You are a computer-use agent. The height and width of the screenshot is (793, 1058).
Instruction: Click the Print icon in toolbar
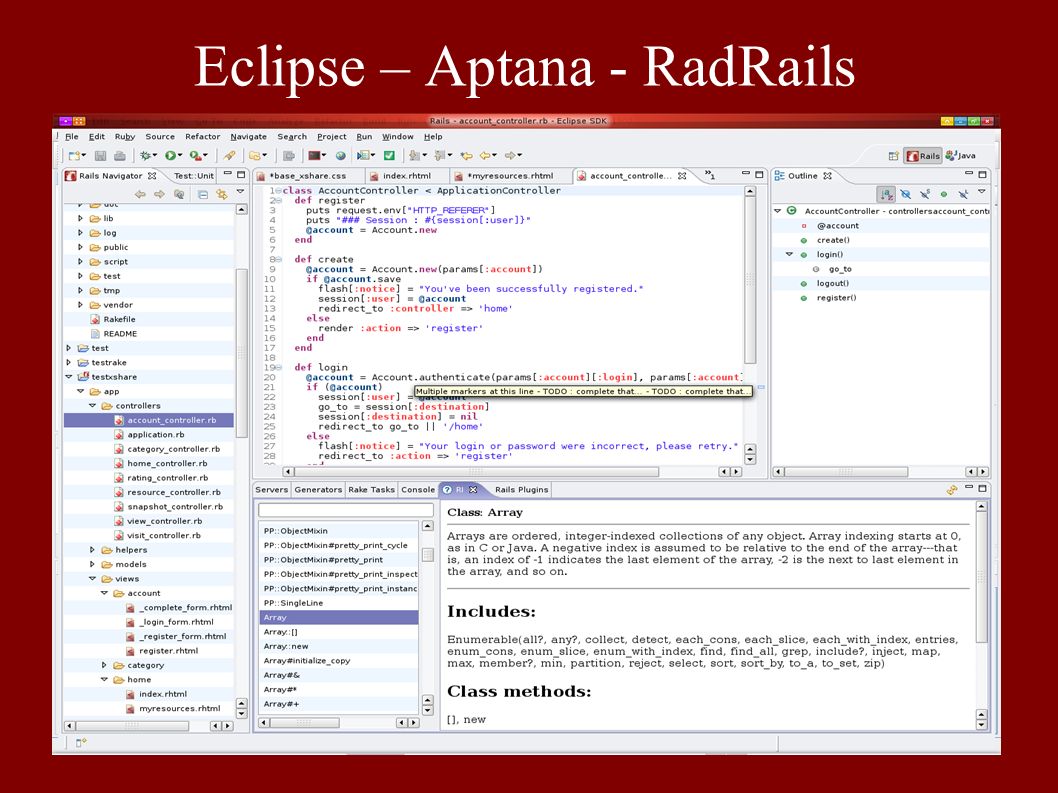[119, 156]
